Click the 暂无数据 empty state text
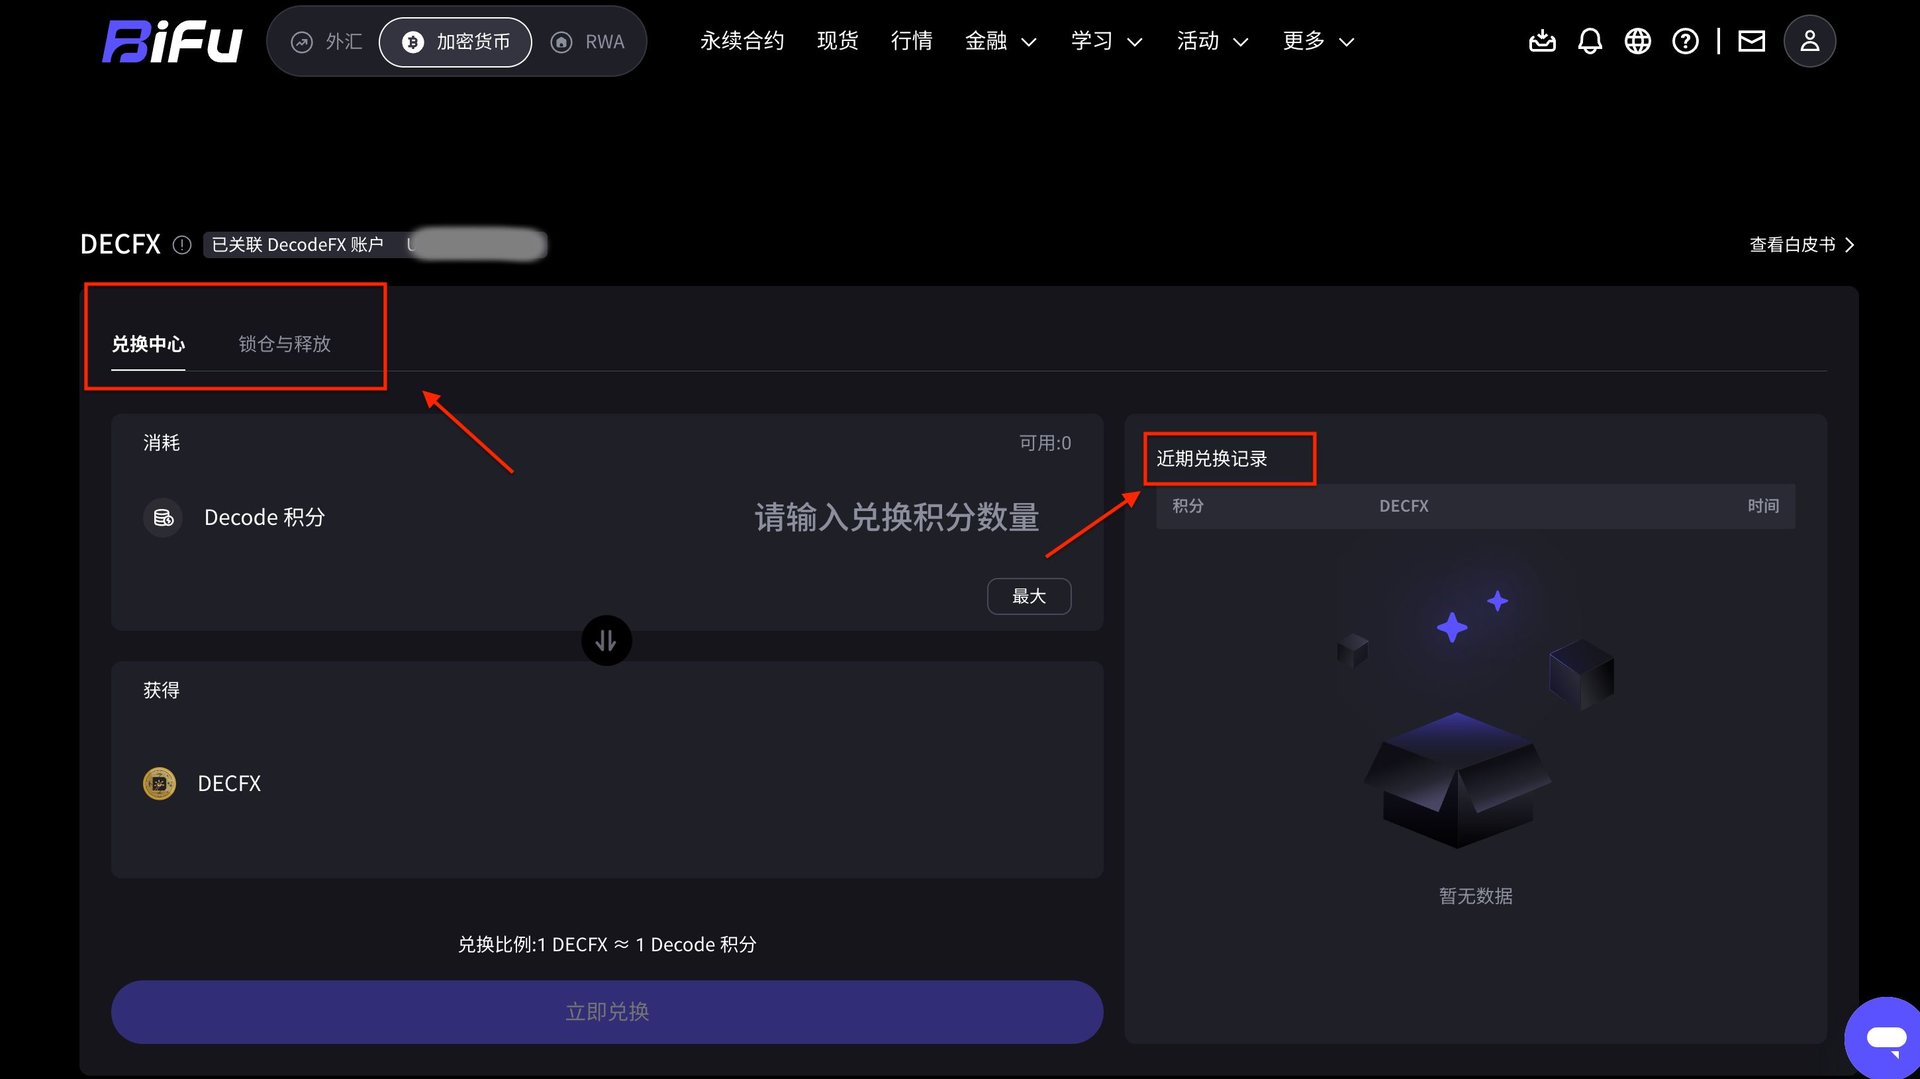Viewport: 1920px width, 1079px height. click(x=1476, y=896)
